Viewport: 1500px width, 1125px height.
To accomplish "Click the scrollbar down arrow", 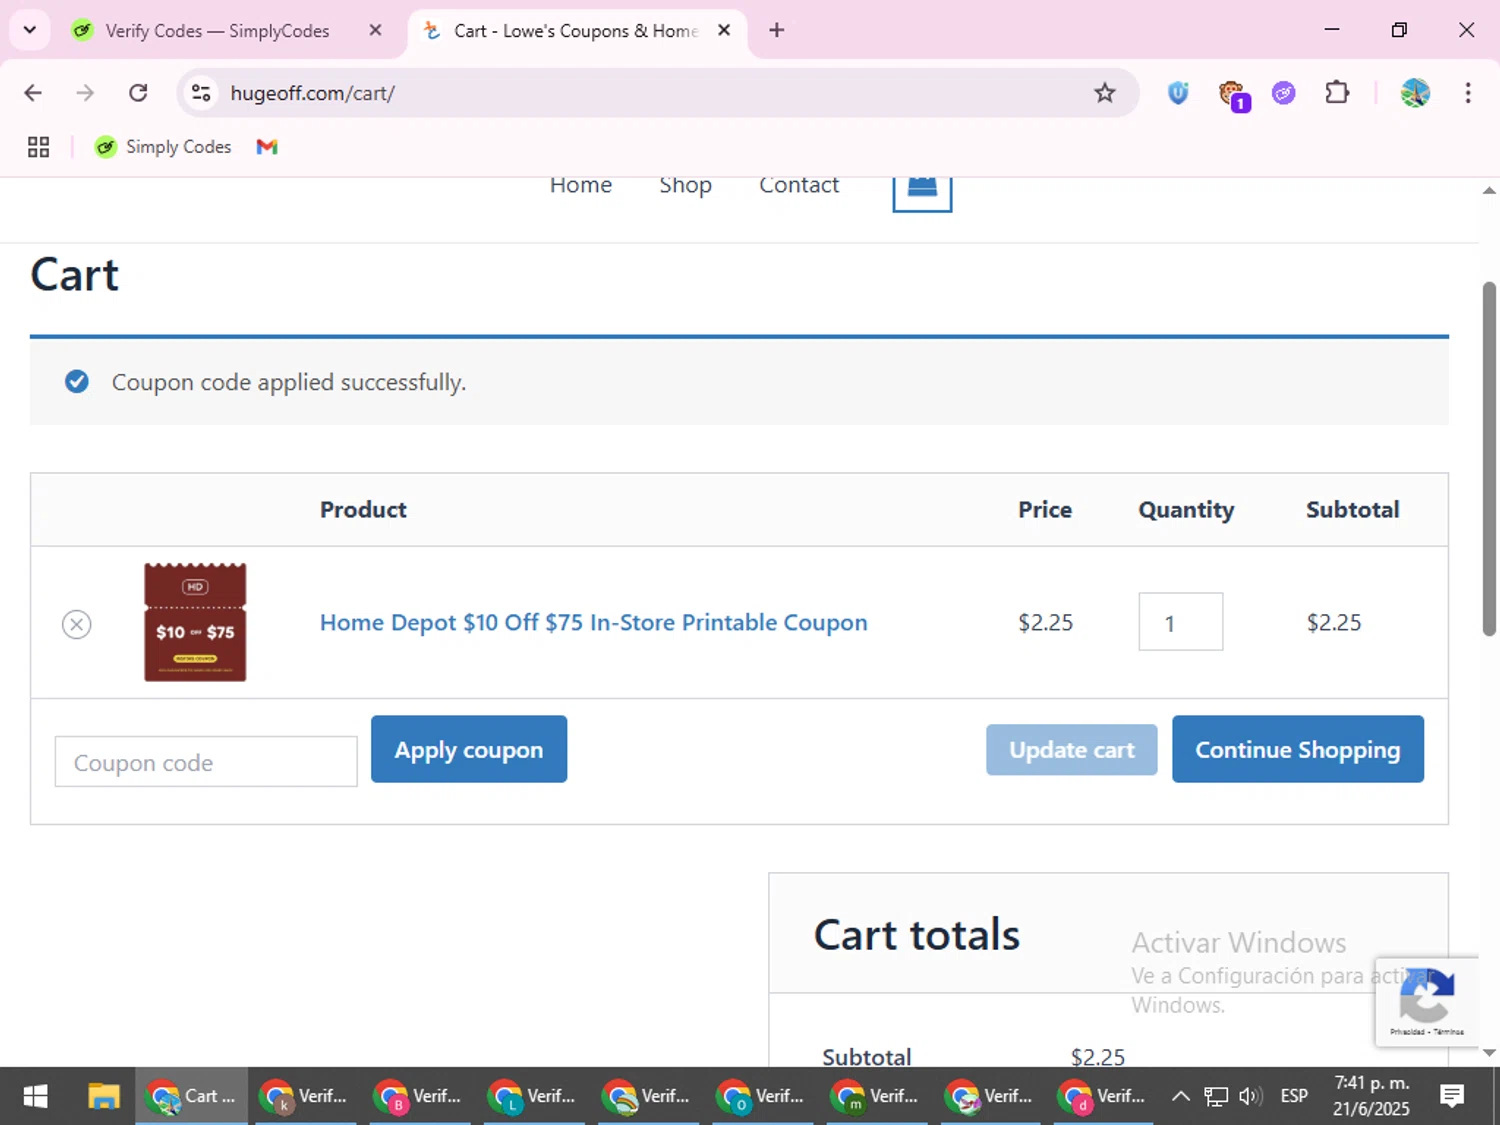I will [1489, 1053].
